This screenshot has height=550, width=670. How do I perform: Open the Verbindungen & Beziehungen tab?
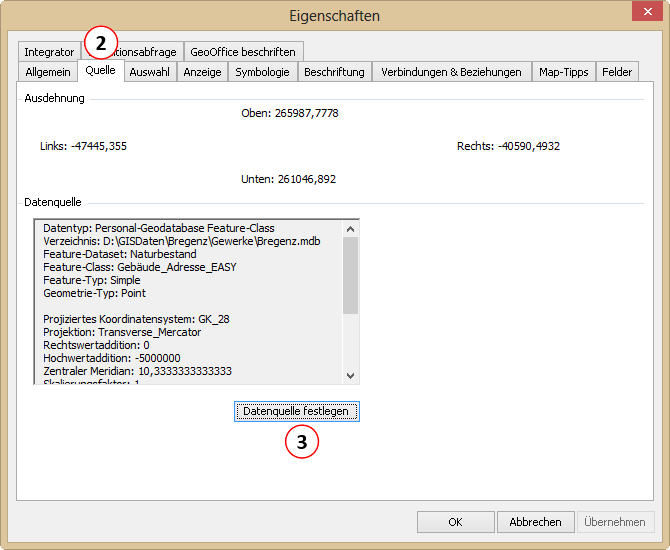[x=451, y=72]
